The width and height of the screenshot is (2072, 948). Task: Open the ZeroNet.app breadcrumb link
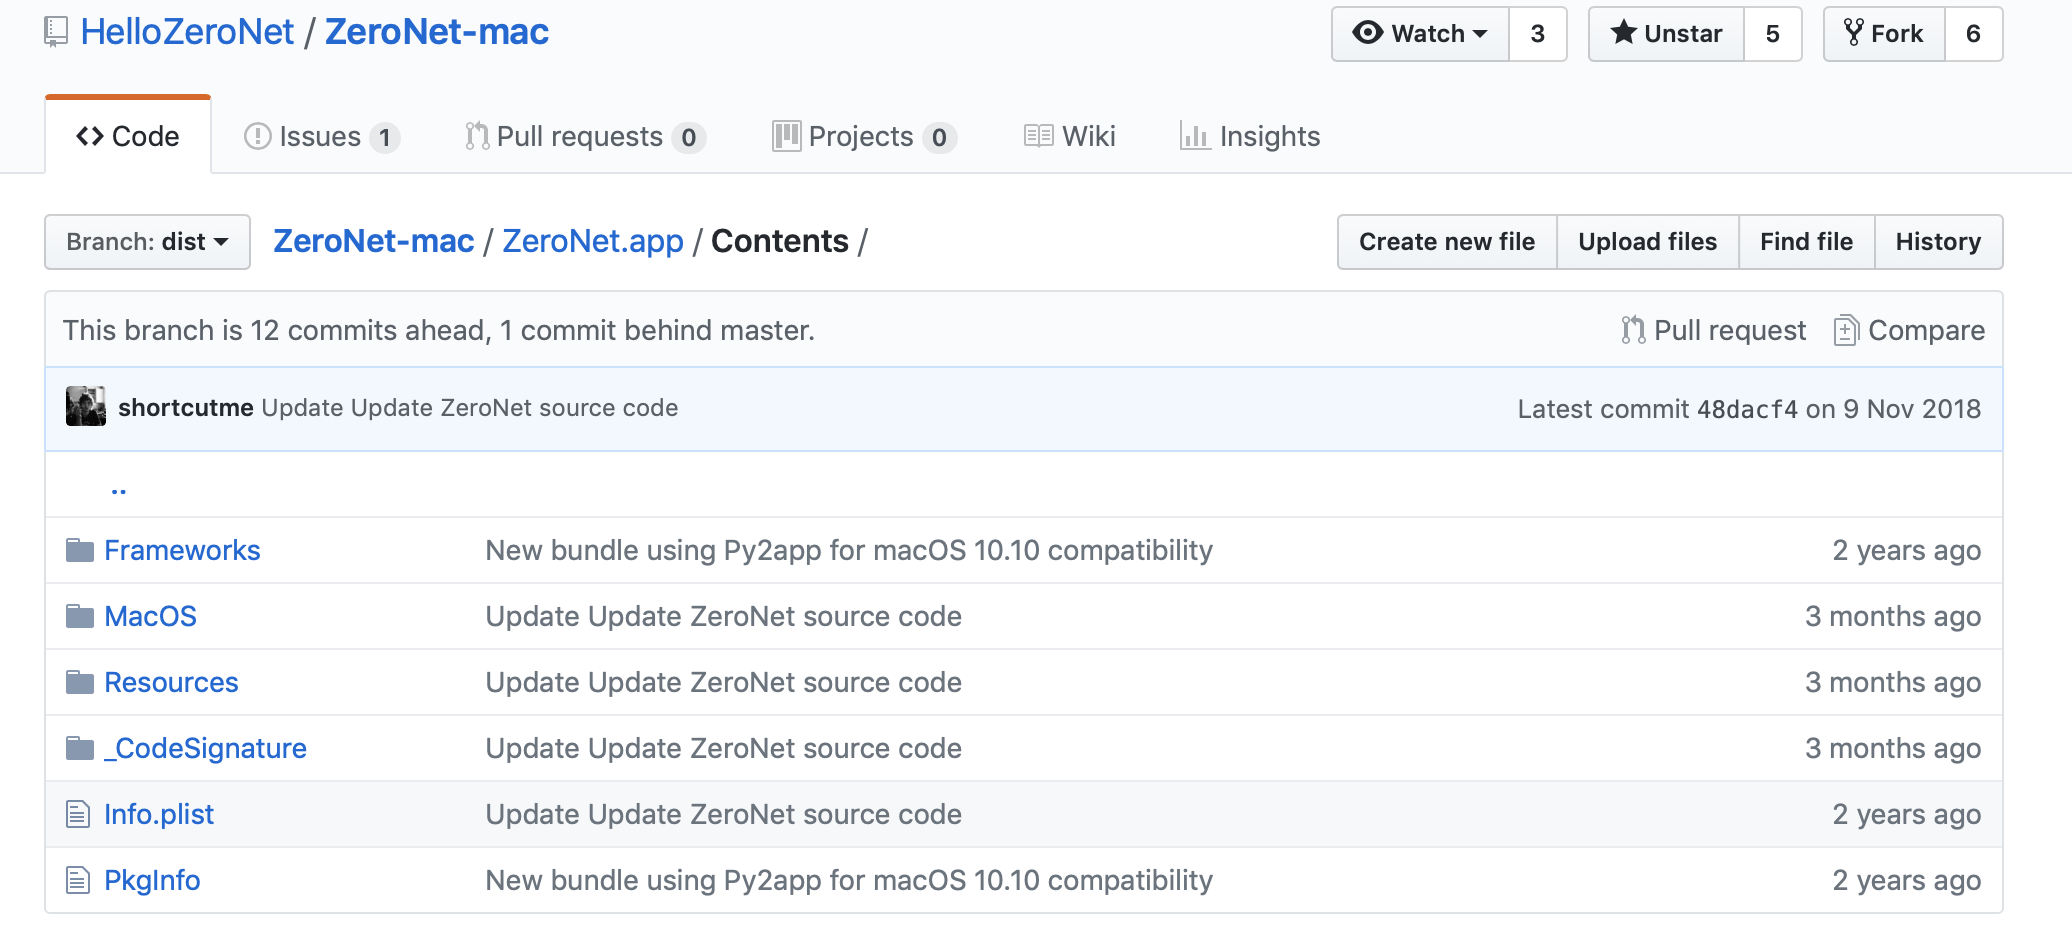click(x=592, y=241)
